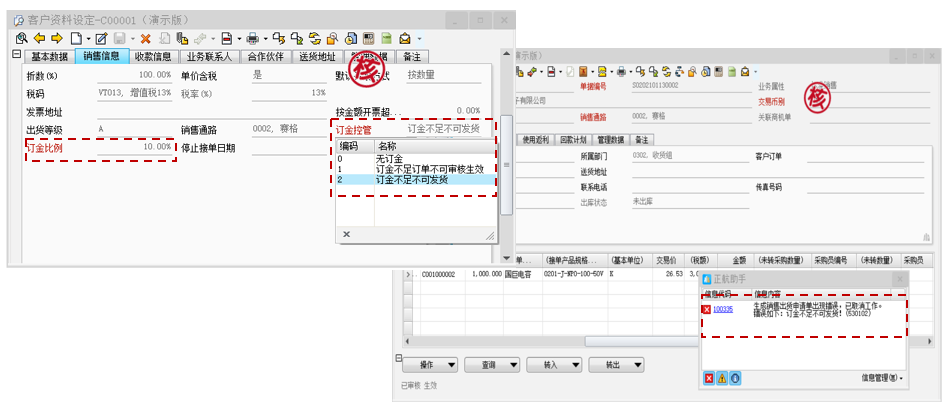This screenshot has height=407, width=948.
Task: Click the edit pencil icon in customer toolbar
Action: (101, 39)
